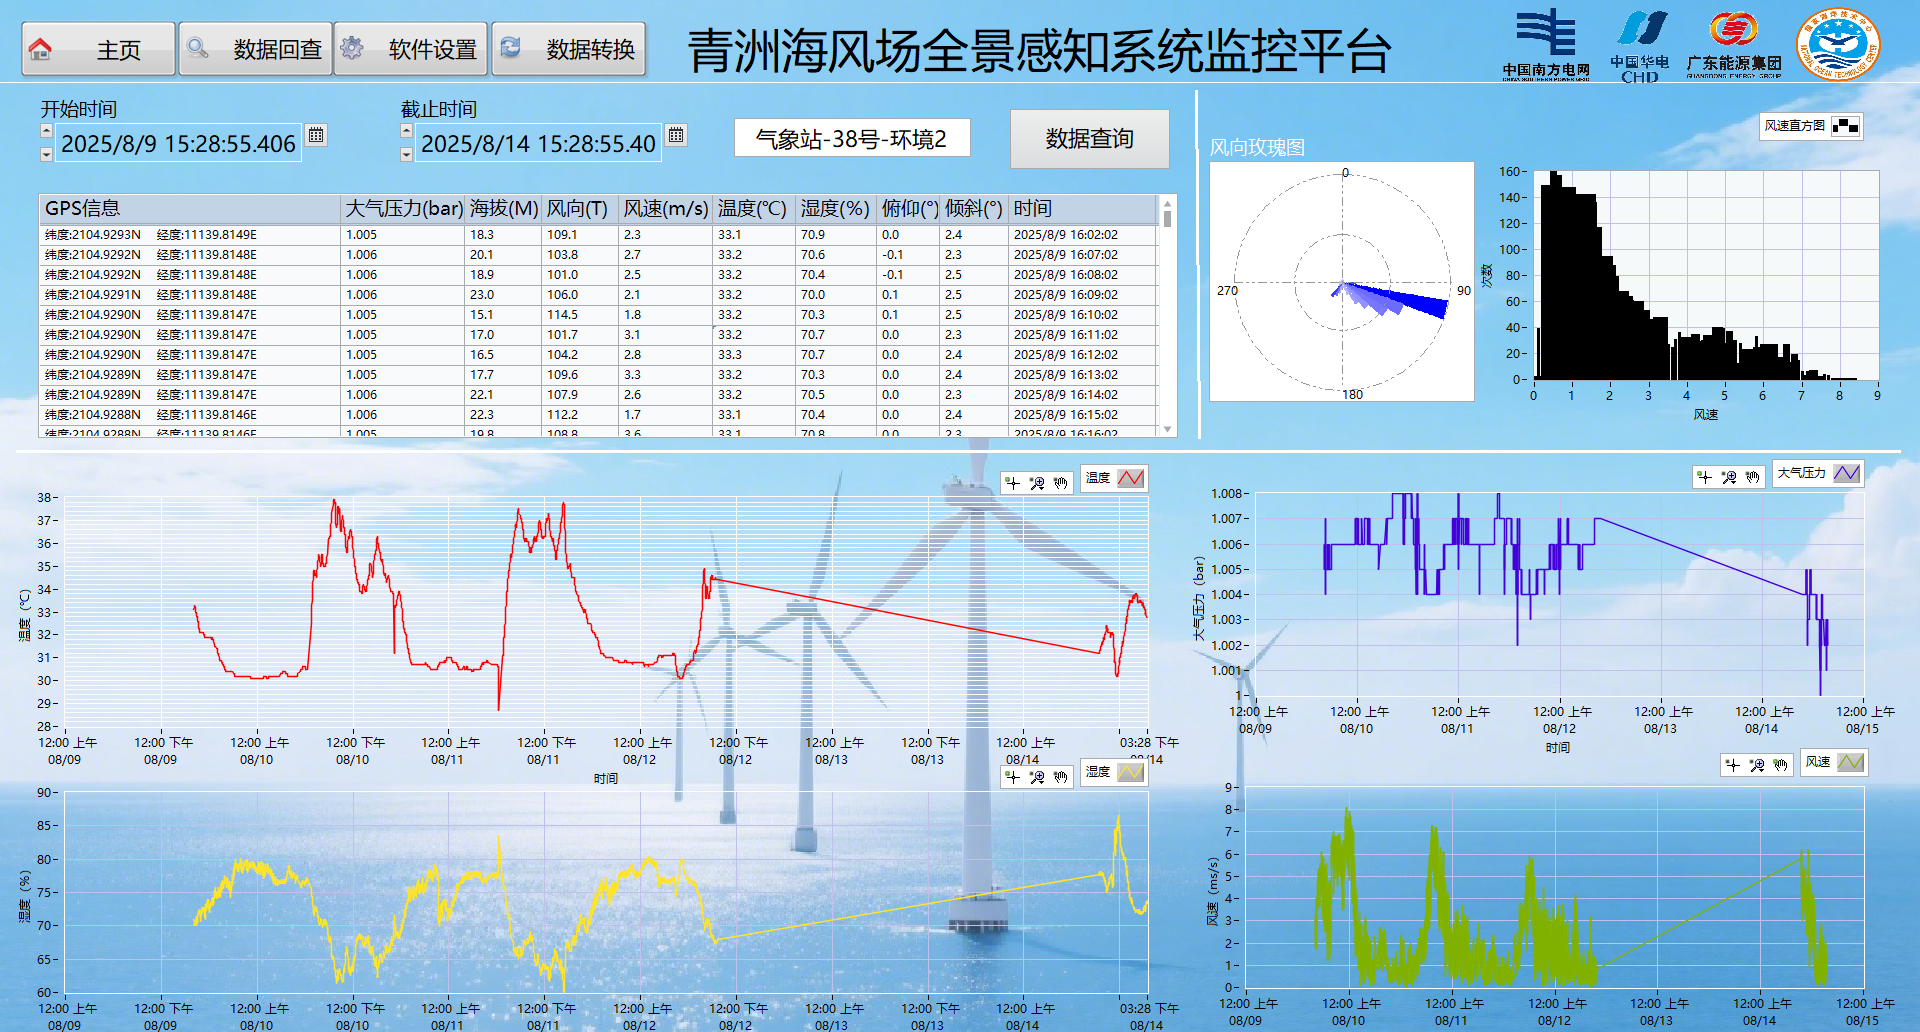Go to the 主页 home tab
Image resolution: width=1920 pixels, height=1032 pixels.
click(x=98, y=50)
